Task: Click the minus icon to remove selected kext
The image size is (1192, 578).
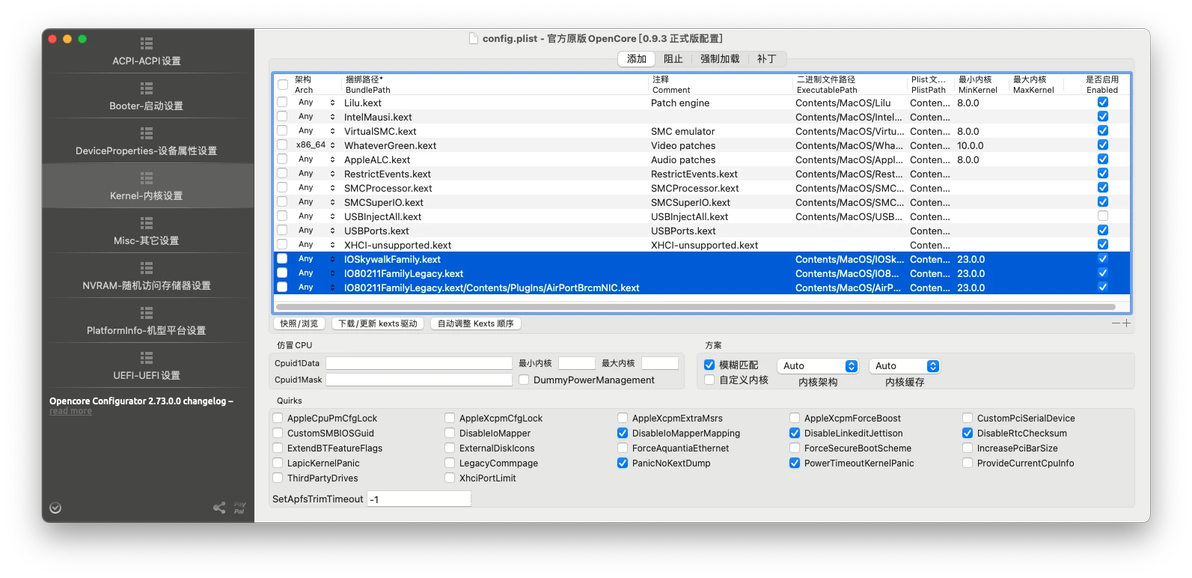Action: point(1116,323)
